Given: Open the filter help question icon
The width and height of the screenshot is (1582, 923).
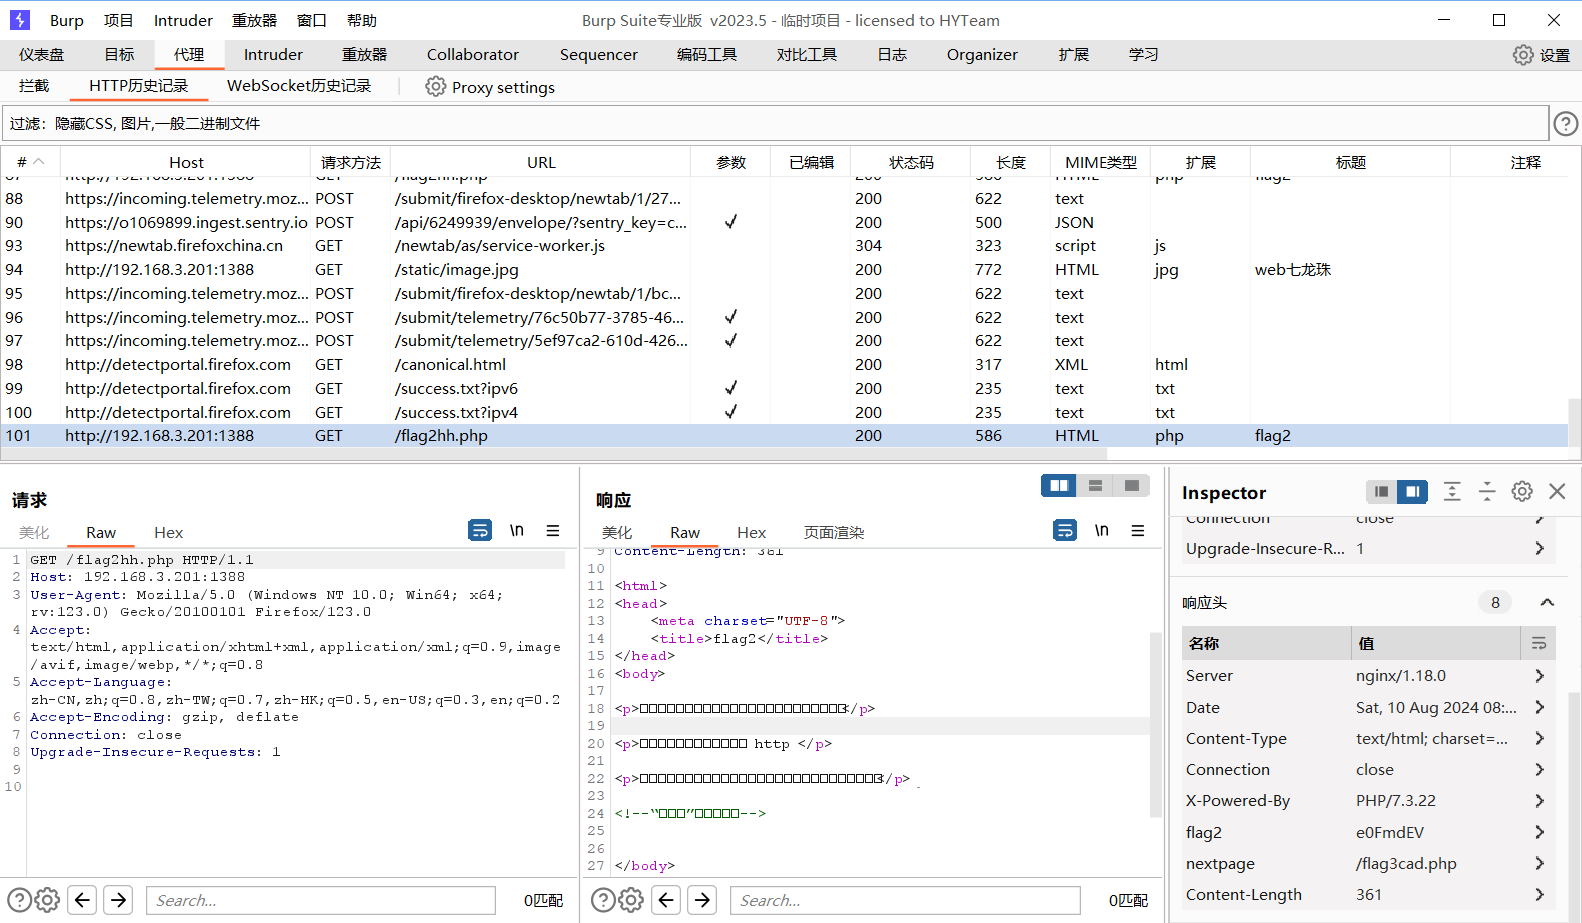Looking at the screenshot, I should tap(1565, 124).
